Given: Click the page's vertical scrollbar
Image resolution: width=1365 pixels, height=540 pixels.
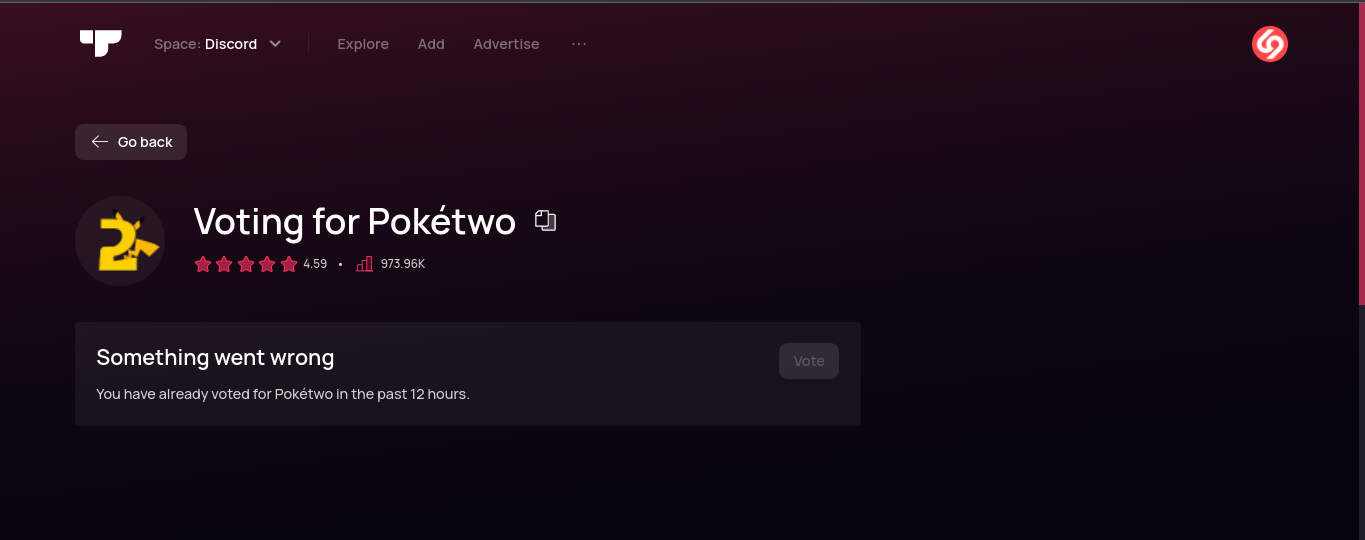Looking at the screenshot, I should (1361, 150).
